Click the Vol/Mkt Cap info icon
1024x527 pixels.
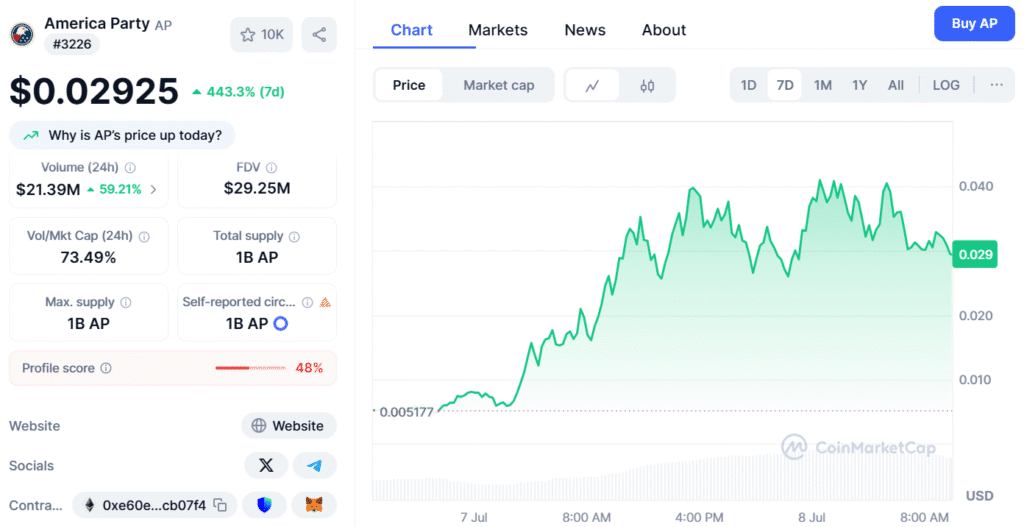click(x=144, y=236)
